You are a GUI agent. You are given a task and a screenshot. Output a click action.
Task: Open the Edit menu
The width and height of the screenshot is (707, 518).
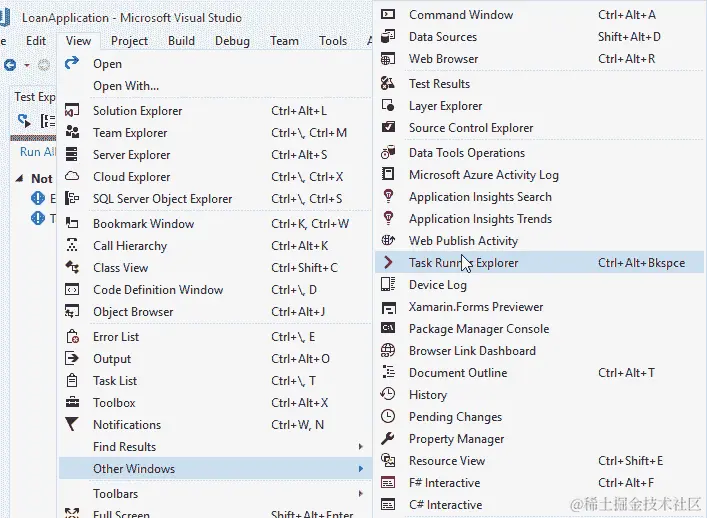[36, 41]
